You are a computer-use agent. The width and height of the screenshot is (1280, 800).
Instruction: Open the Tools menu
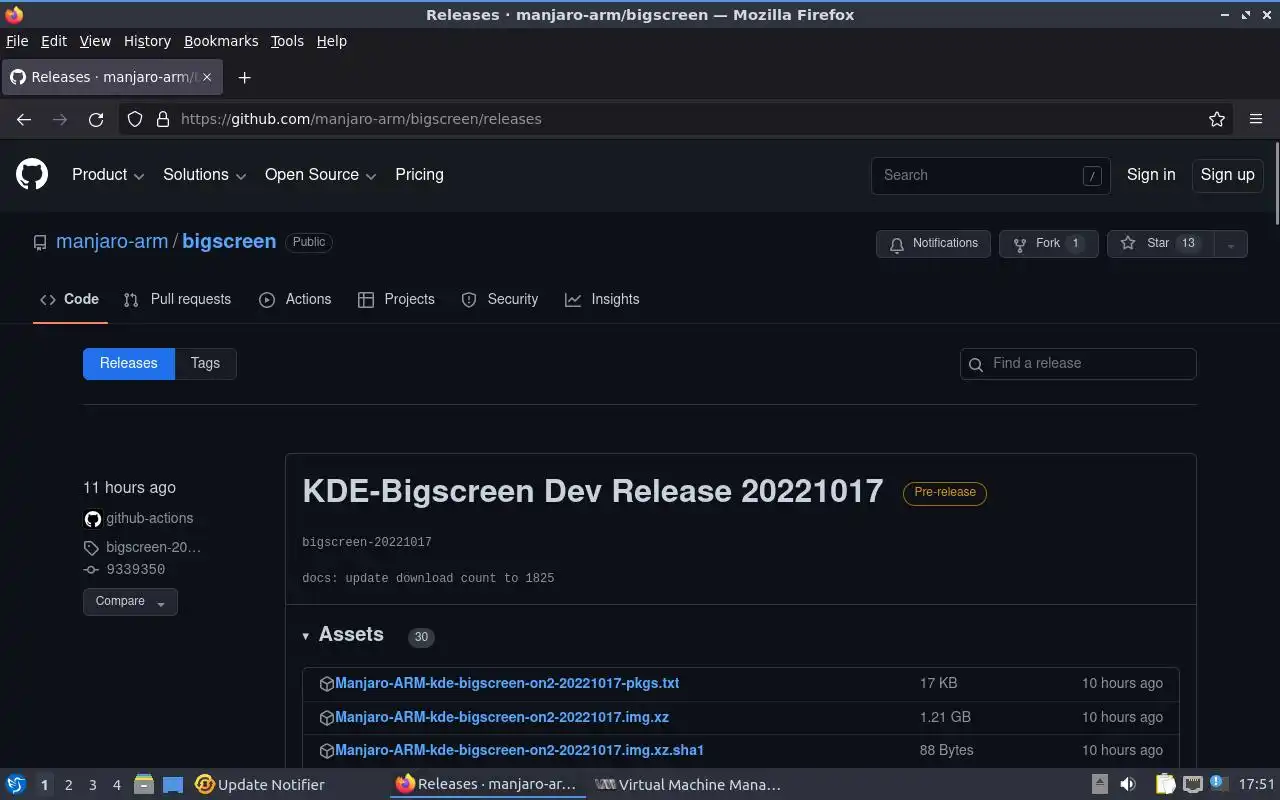(x=287, y=41)
